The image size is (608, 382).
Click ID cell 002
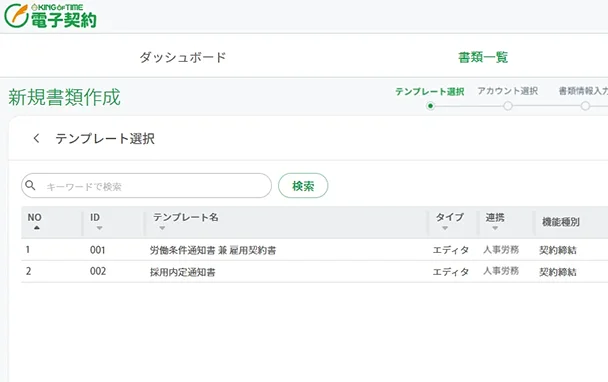point(98,271)
